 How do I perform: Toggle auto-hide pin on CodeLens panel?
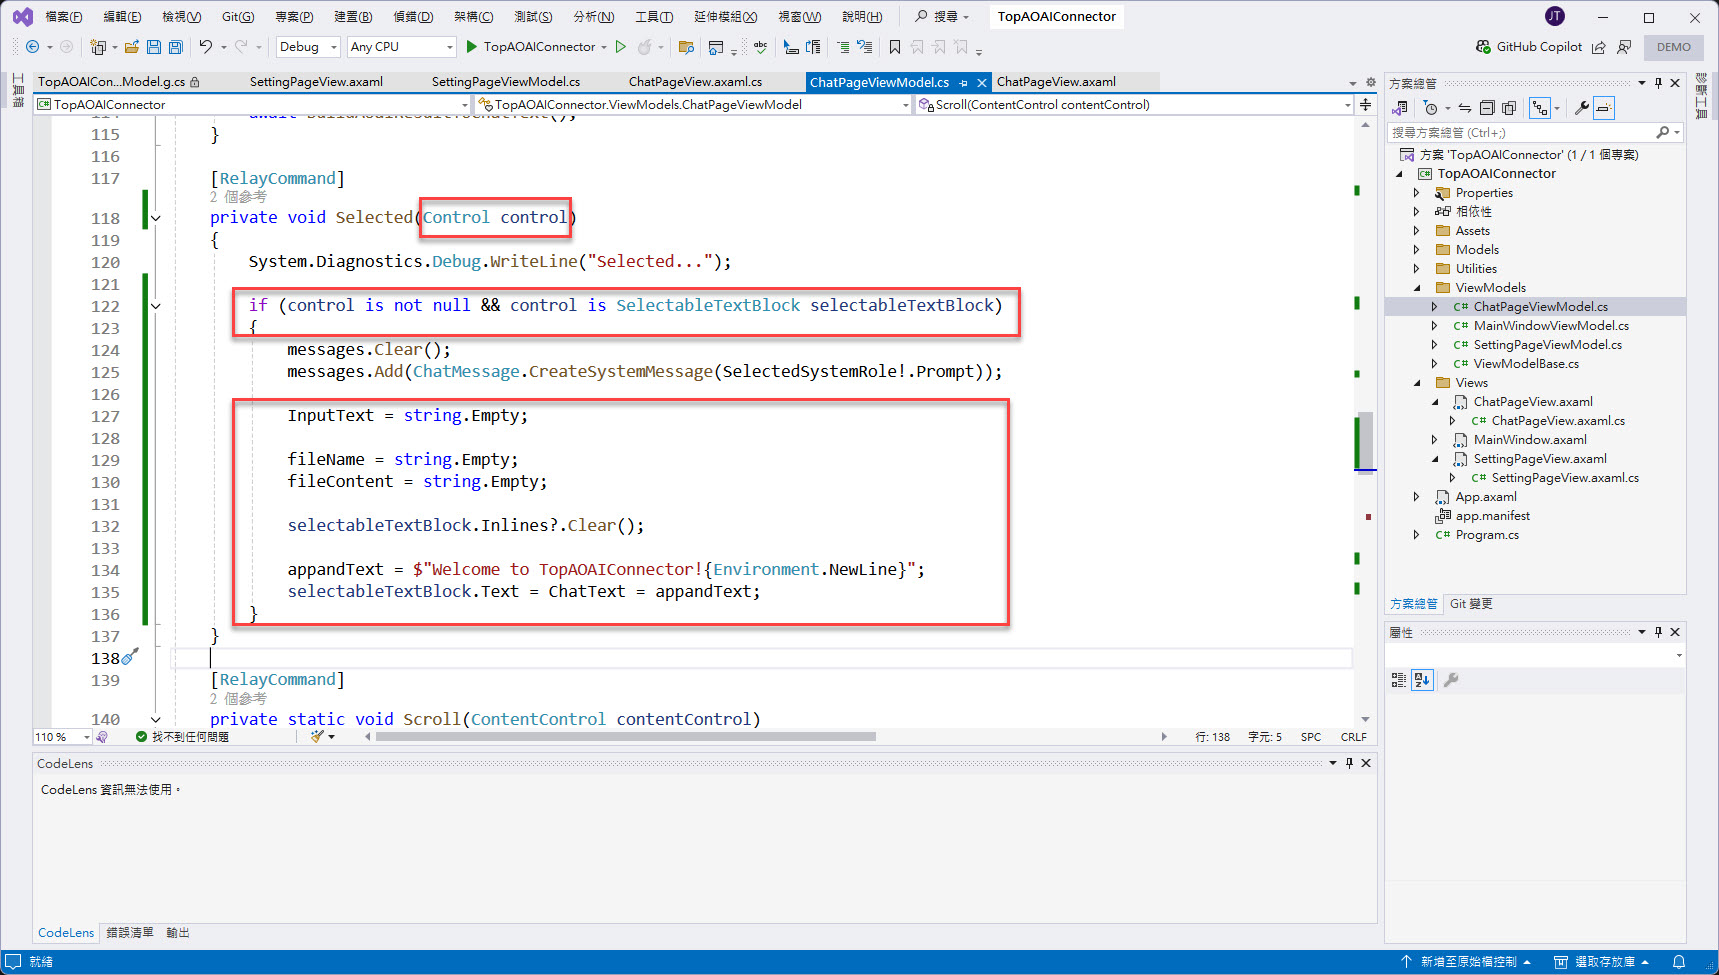click(x=1349, y=763)
